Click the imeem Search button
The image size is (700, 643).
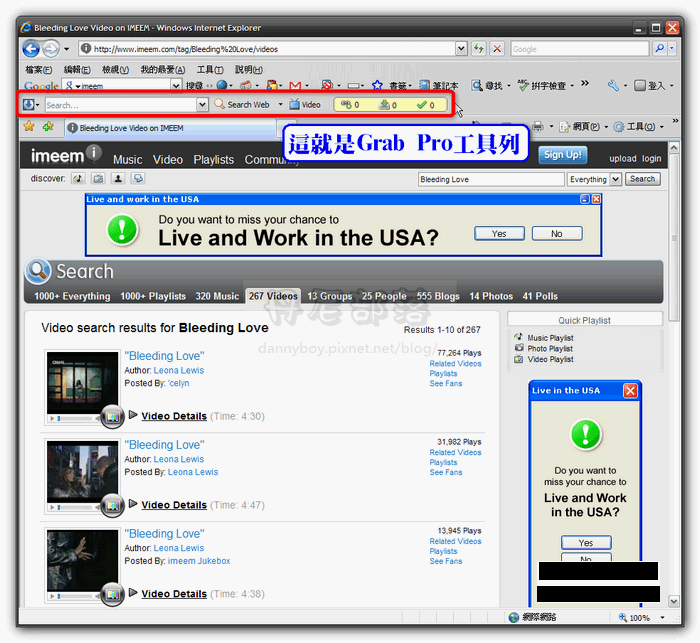point(642,179)
